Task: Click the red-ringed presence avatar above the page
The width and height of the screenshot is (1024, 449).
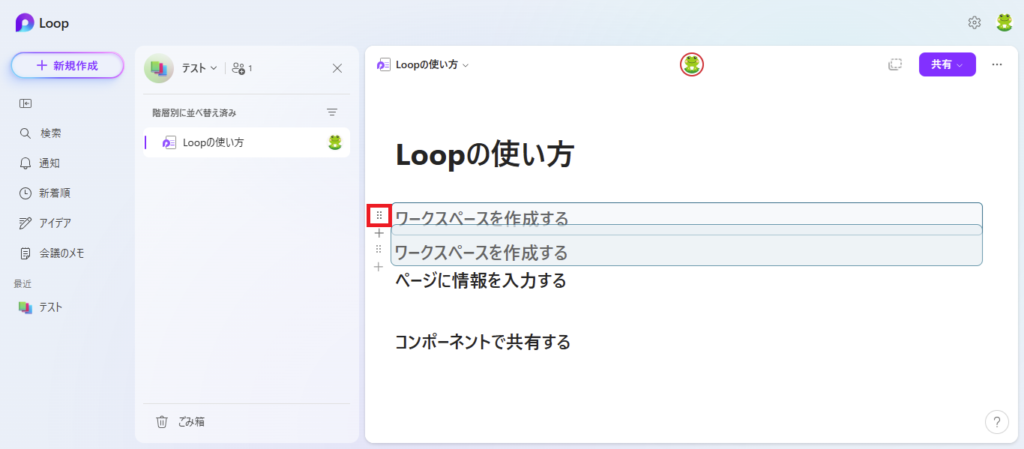Action: click(x=692, y=64)
